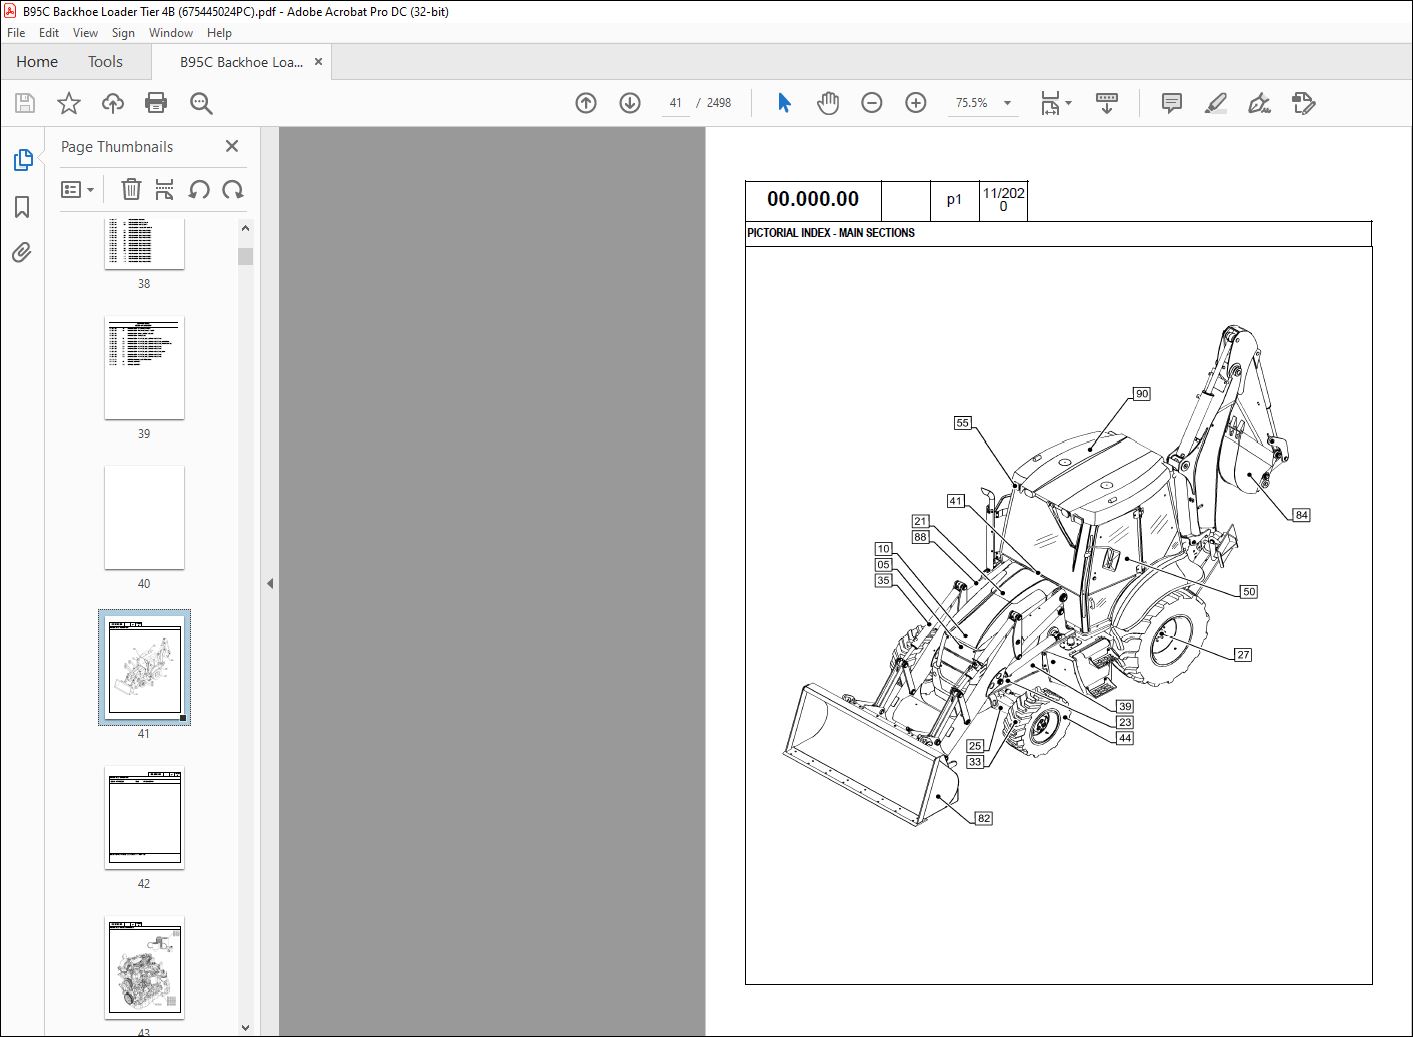Switch to the Tools tab
This screenshot has height=1037, width=1413.
coord(105,62)
